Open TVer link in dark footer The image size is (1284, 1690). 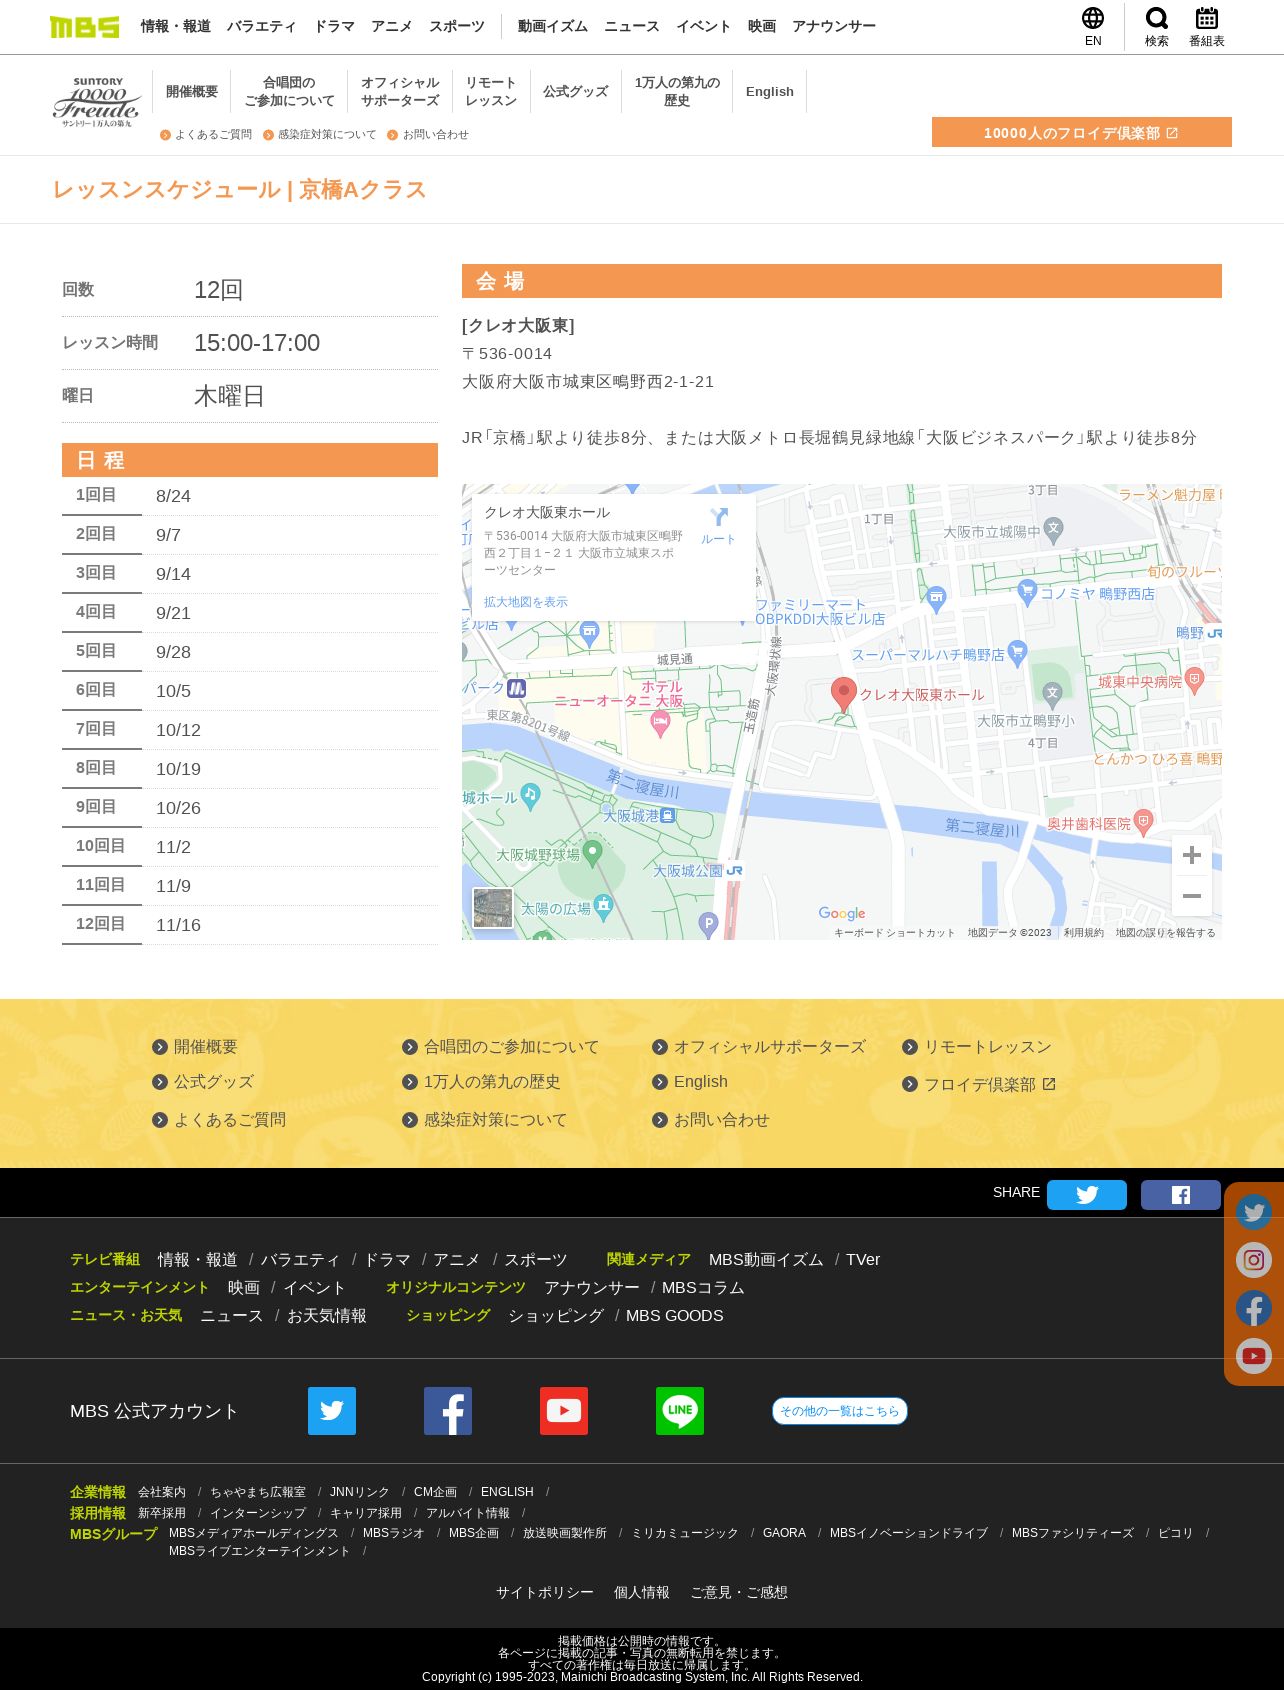[863, 1260]
